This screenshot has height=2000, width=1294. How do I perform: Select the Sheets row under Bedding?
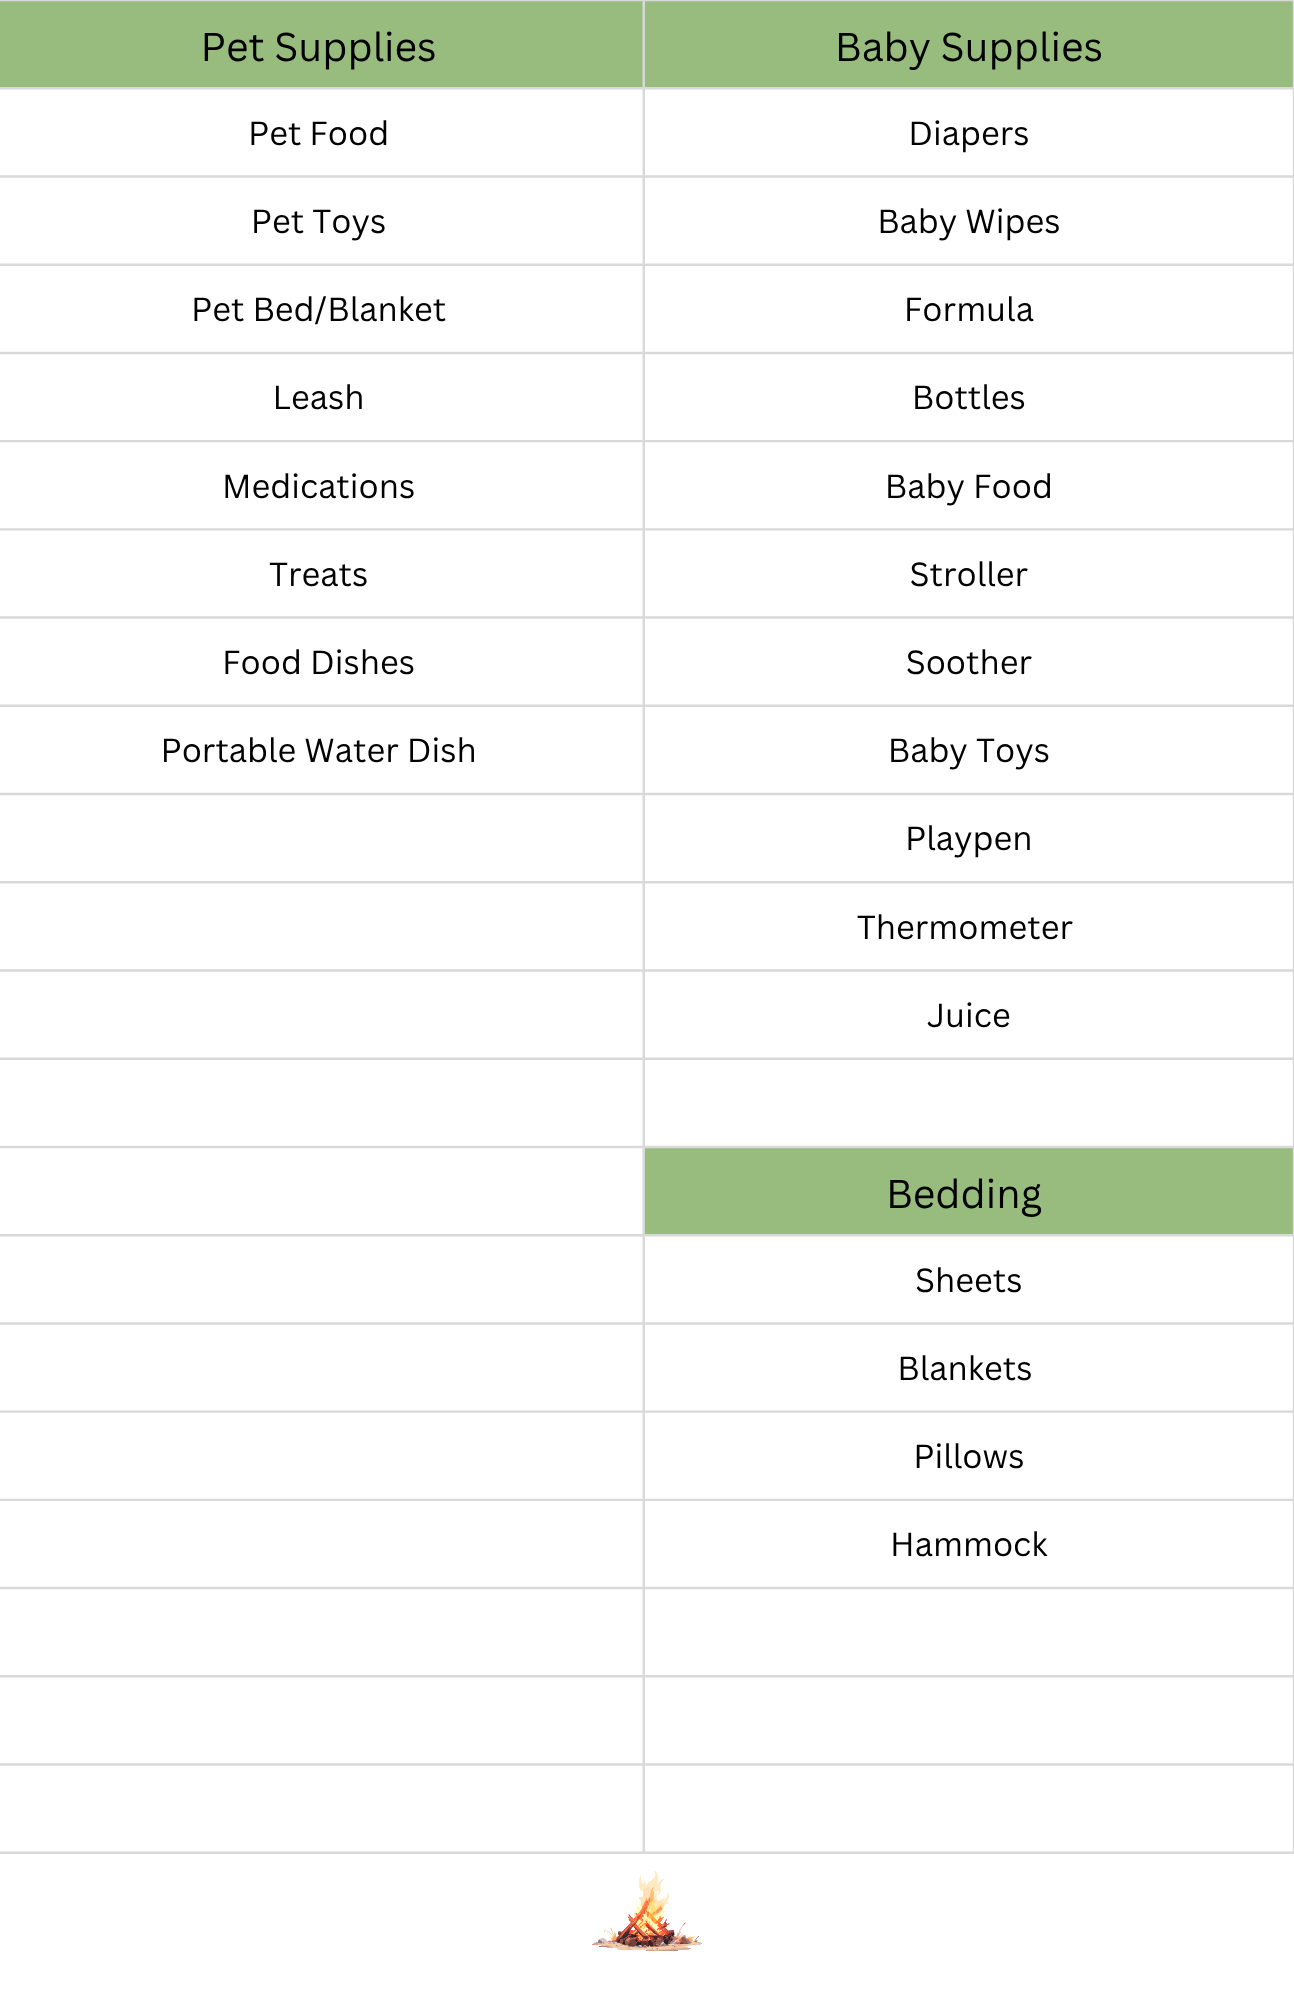[x=969, y=1280]
